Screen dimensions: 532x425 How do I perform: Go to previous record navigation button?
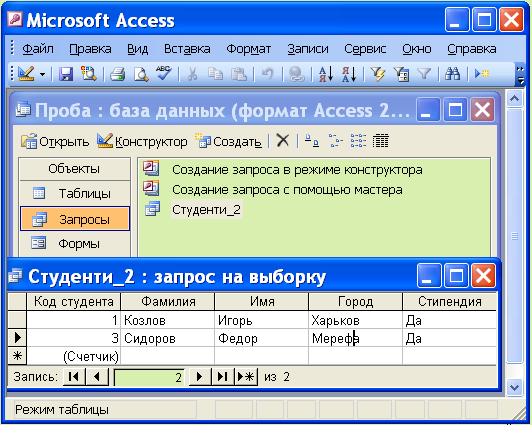97,376
